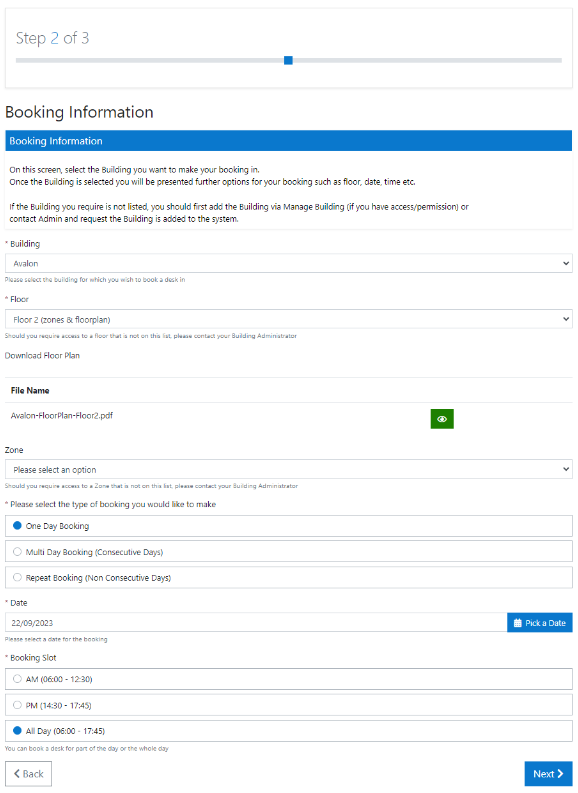Click the File Name column header
The width and height of the screenshot is (578, 793).
(30, 390)
